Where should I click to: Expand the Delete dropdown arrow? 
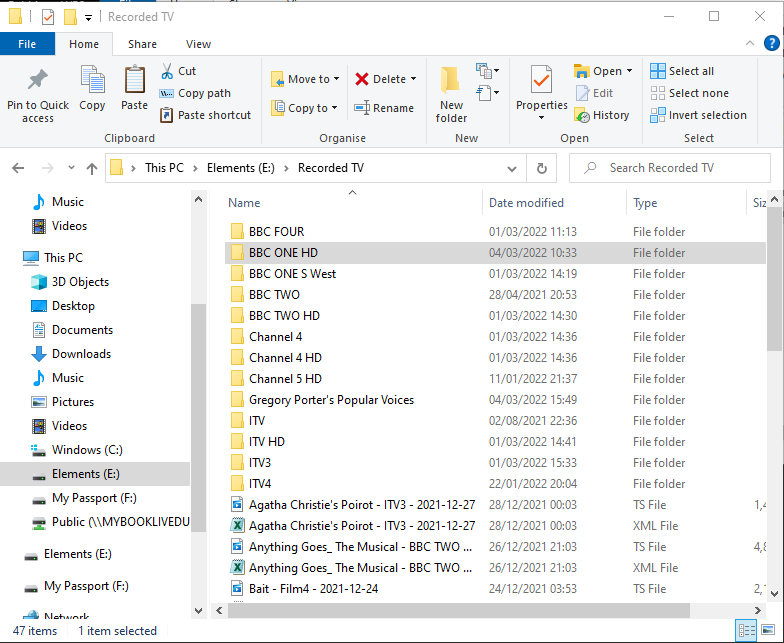[x=413, y=79]
